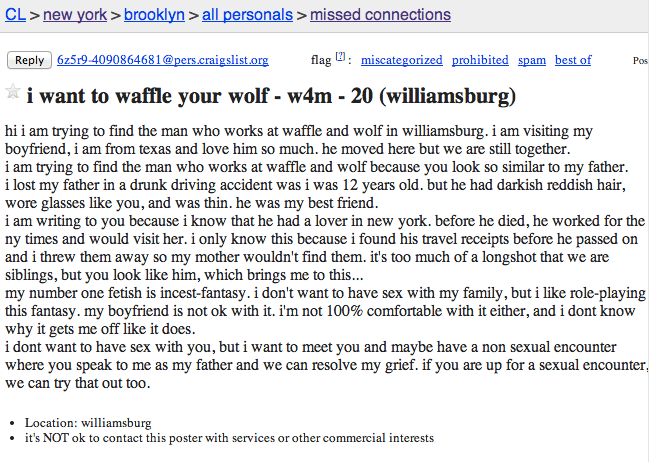The image size is (649, 462).
Task: Open the CL breadcrumb link
Action: pyautogui.click(x=15, y=15)
